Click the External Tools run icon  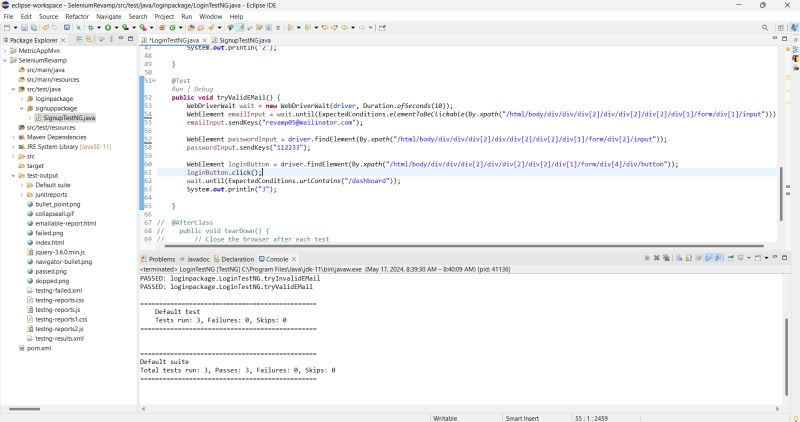point(143,28)
